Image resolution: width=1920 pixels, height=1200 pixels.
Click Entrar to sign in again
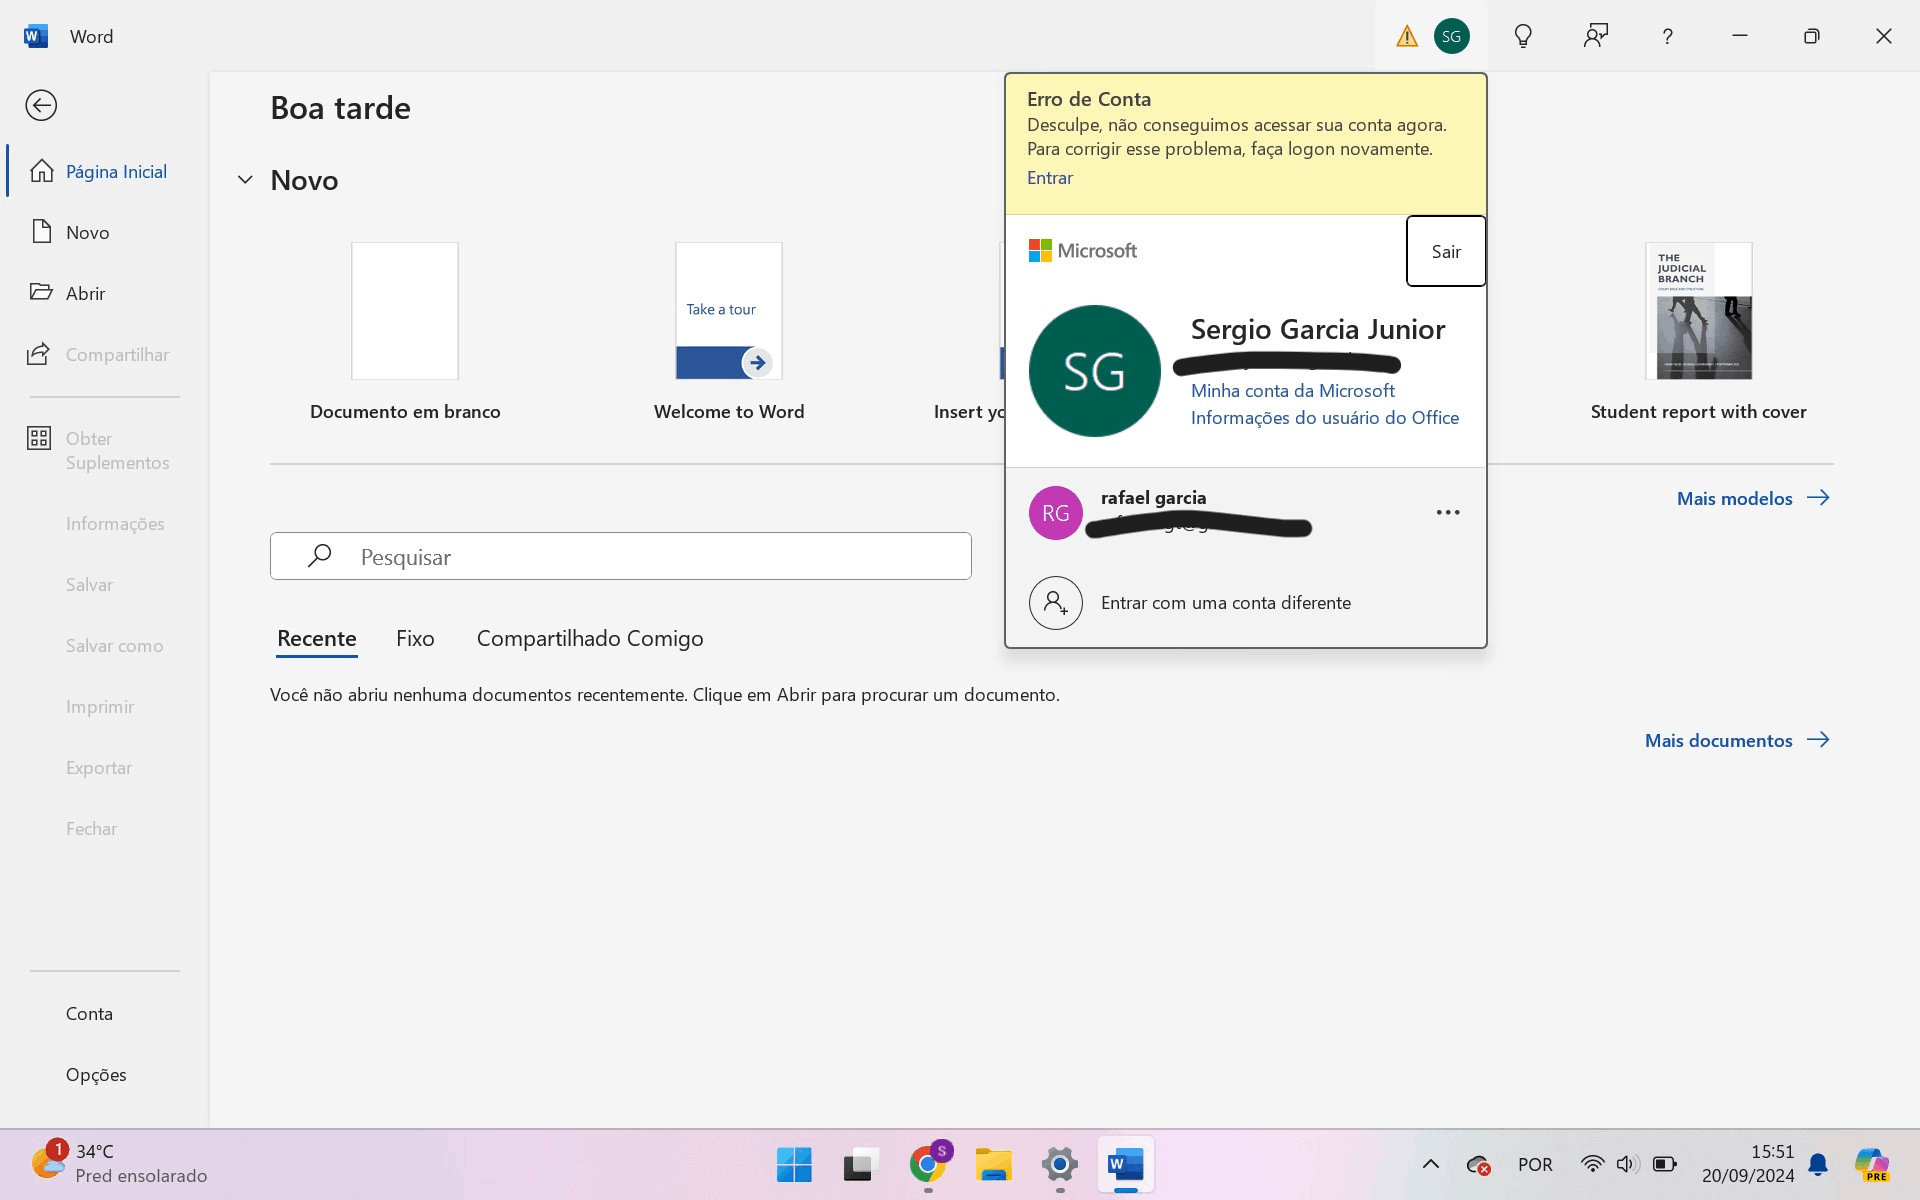click(1050, 177)
